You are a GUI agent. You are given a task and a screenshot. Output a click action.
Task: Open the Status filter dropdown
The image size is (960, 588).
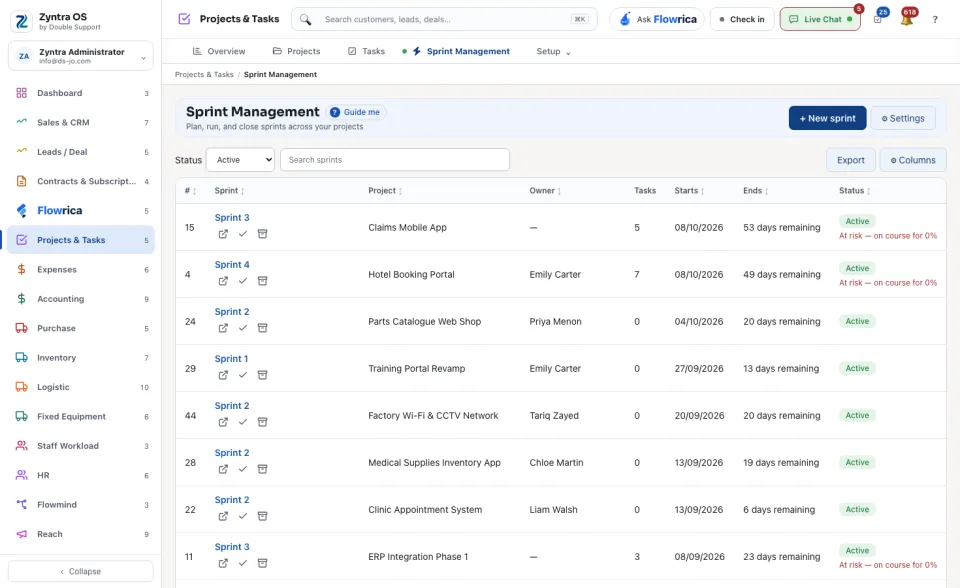tap(241, 160)
